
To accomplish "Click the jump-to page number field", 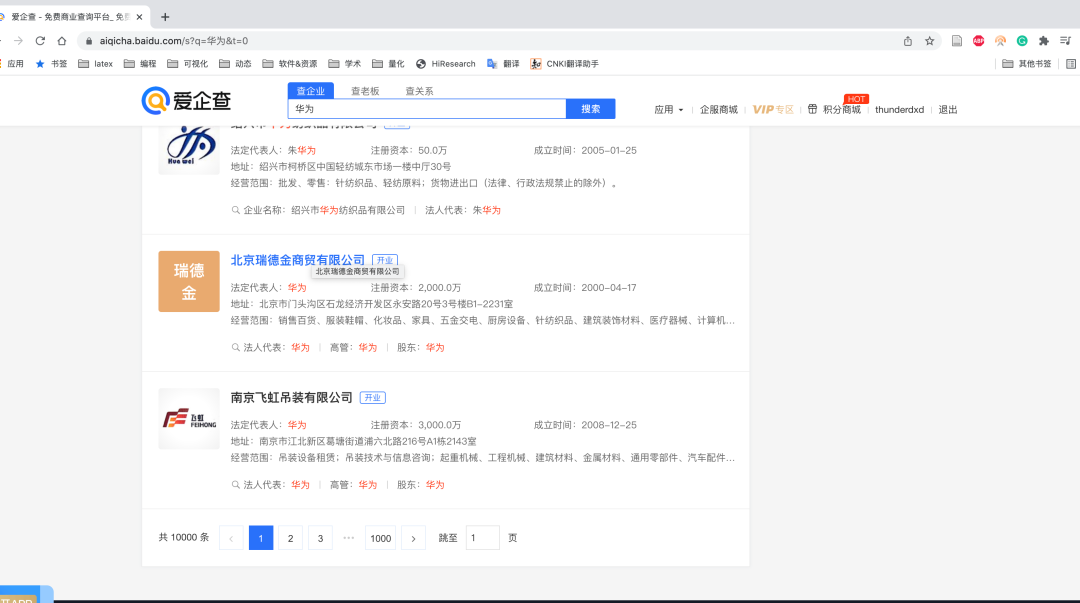I will coord(482,538).
